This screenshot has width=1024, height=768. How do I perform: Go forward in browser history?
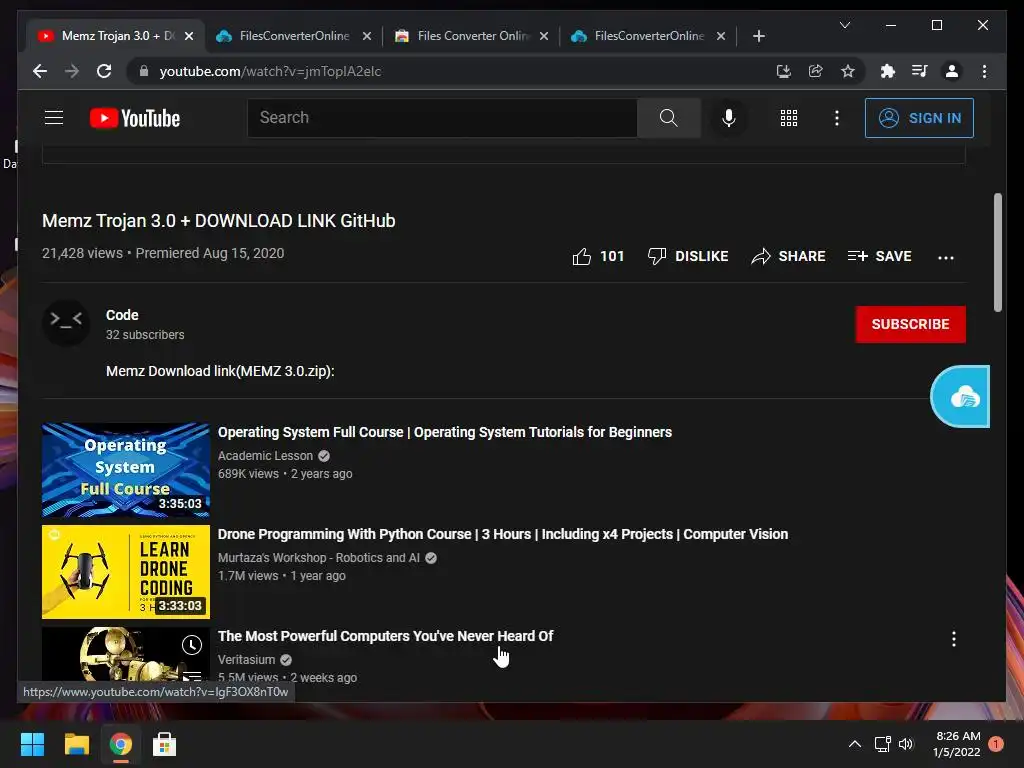coord(72,71)
